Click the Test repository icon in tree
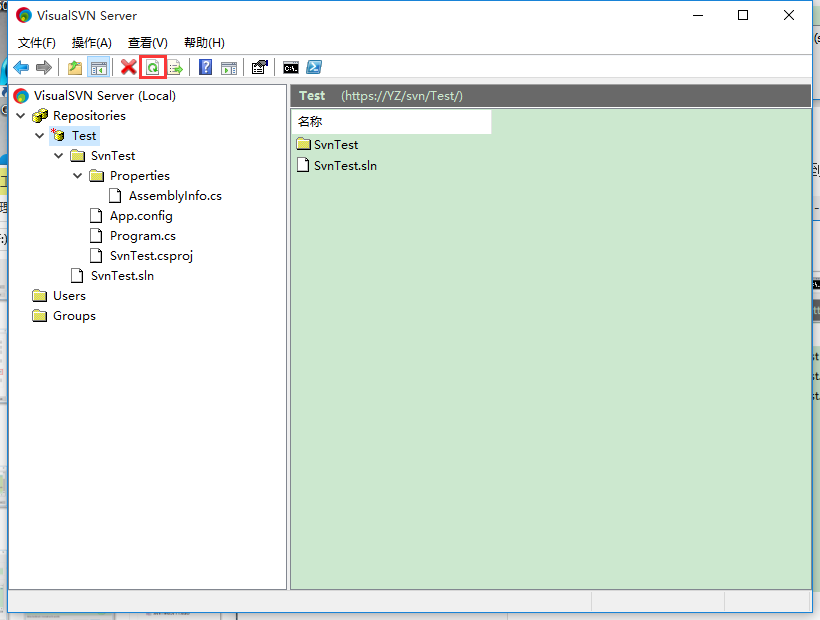Viewport: 820px width, 620px height. coord(58,135)
